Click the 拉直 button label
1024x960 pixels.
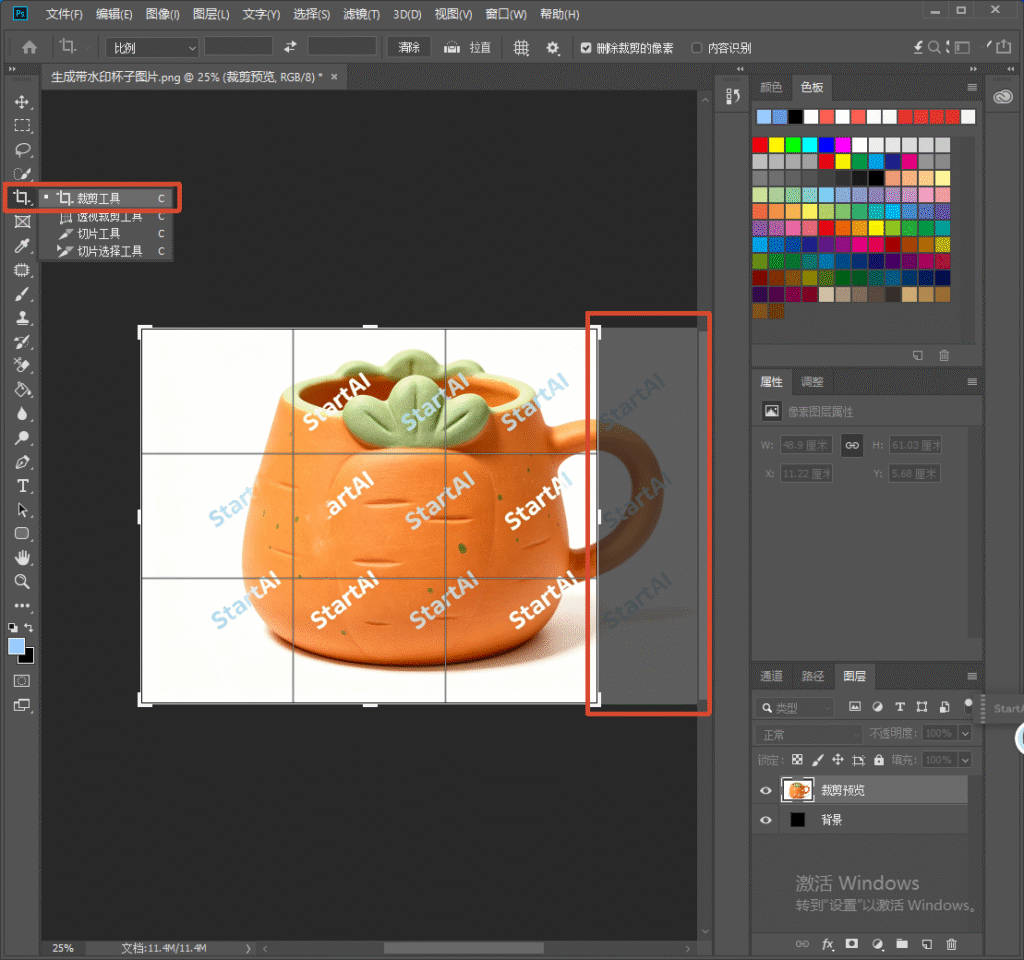tap(479, 48)
